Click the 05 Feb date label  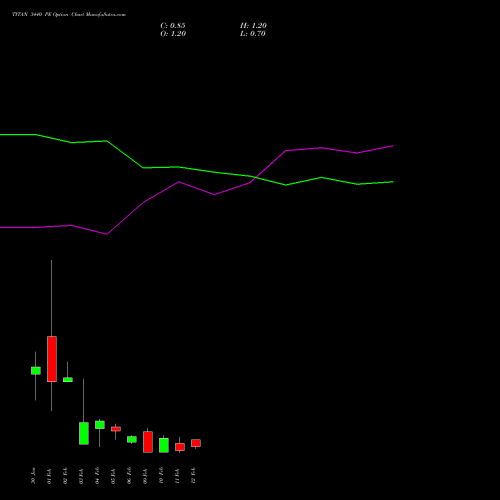coord(113,476)
